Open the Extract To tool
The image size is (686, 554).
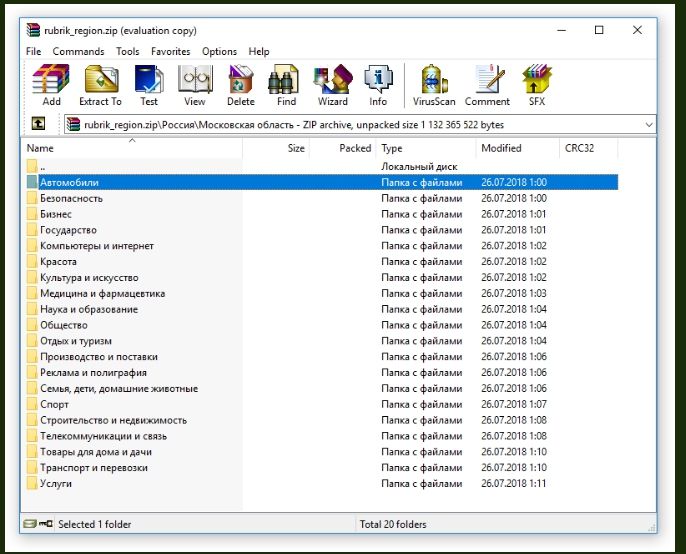coord(101,85)
